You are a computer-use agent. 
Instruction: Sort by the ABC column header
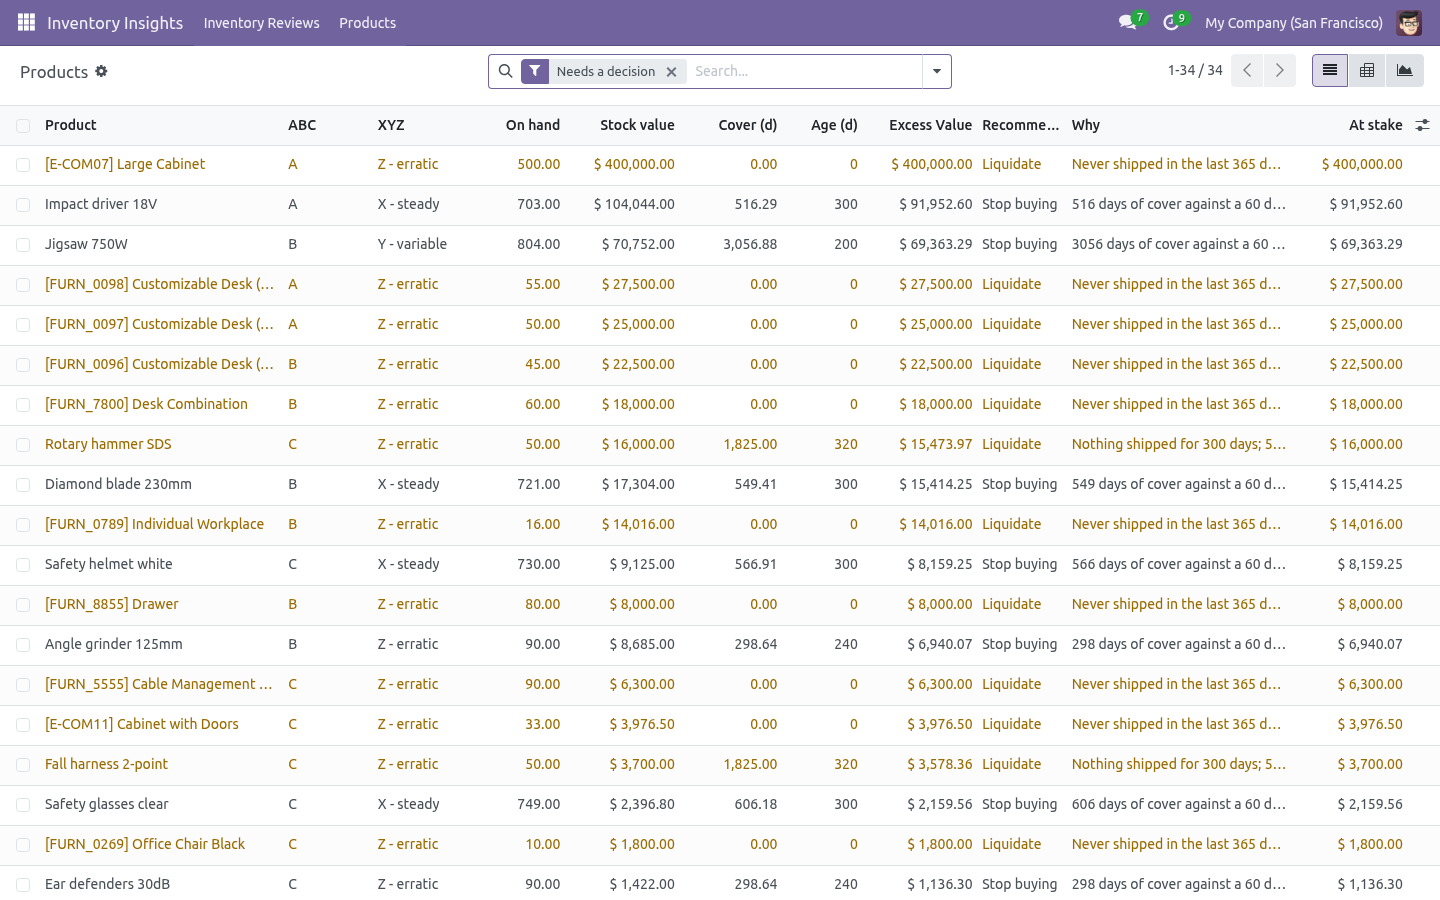pyautogui.click(x=302, y=125)
